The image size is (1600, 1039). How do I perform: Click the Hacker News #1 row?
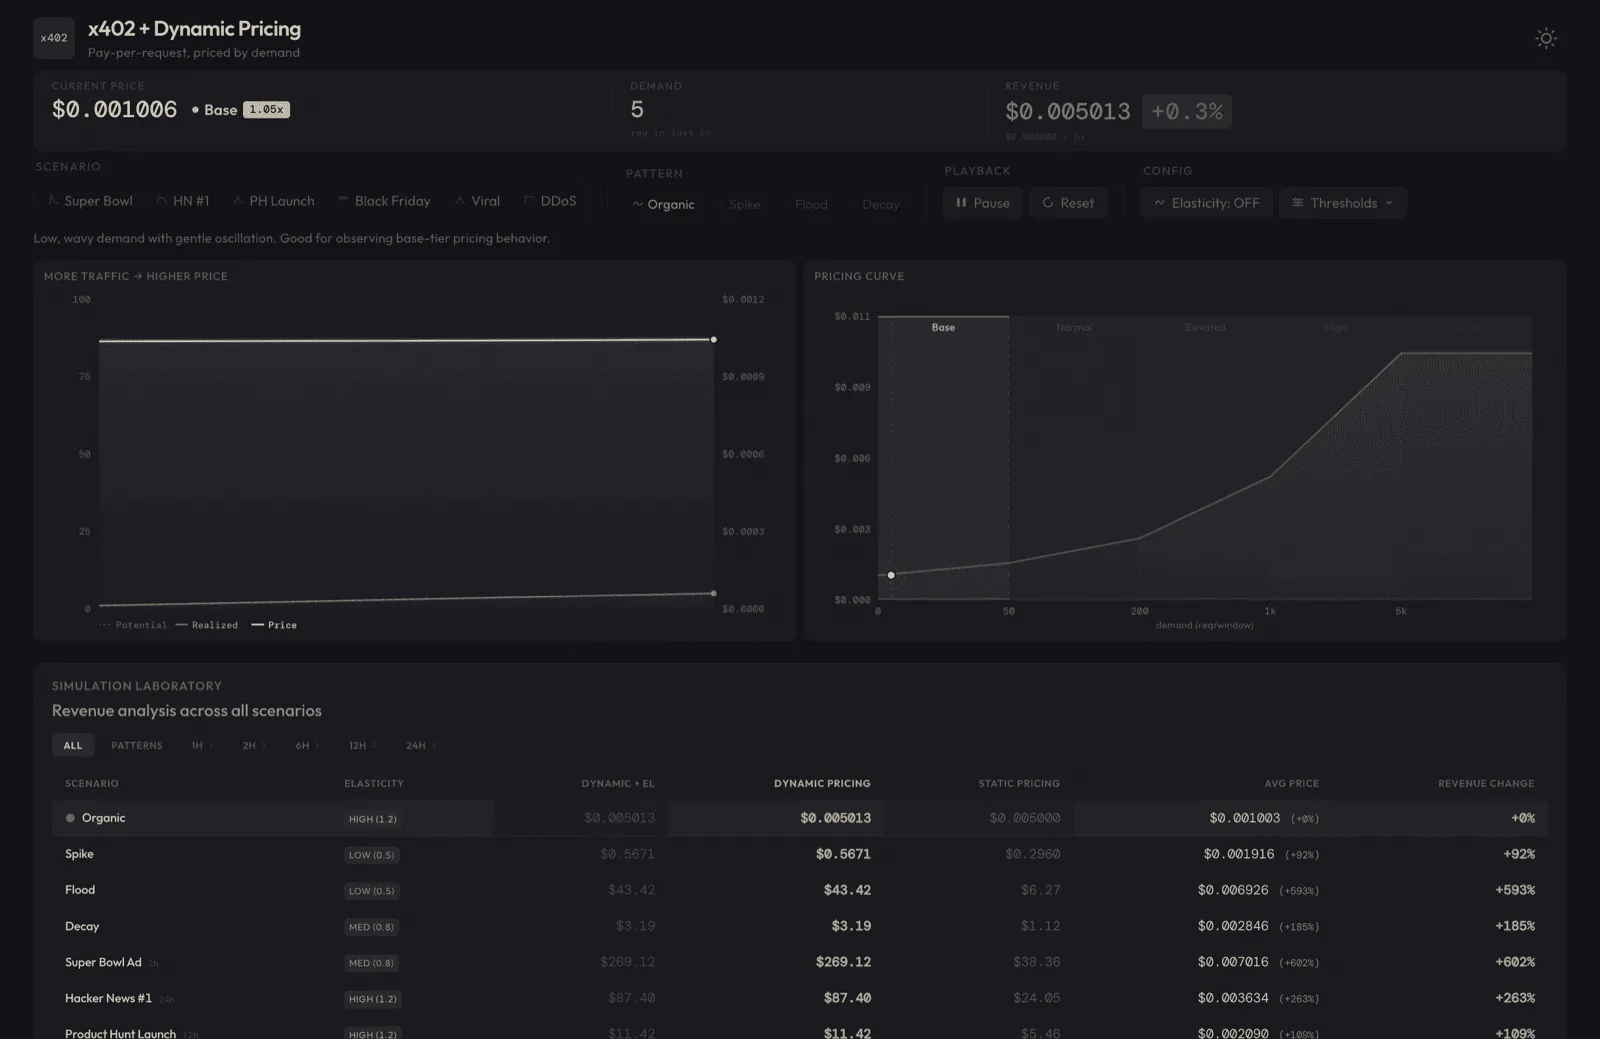pyautogui.click(x=800, y=998)
